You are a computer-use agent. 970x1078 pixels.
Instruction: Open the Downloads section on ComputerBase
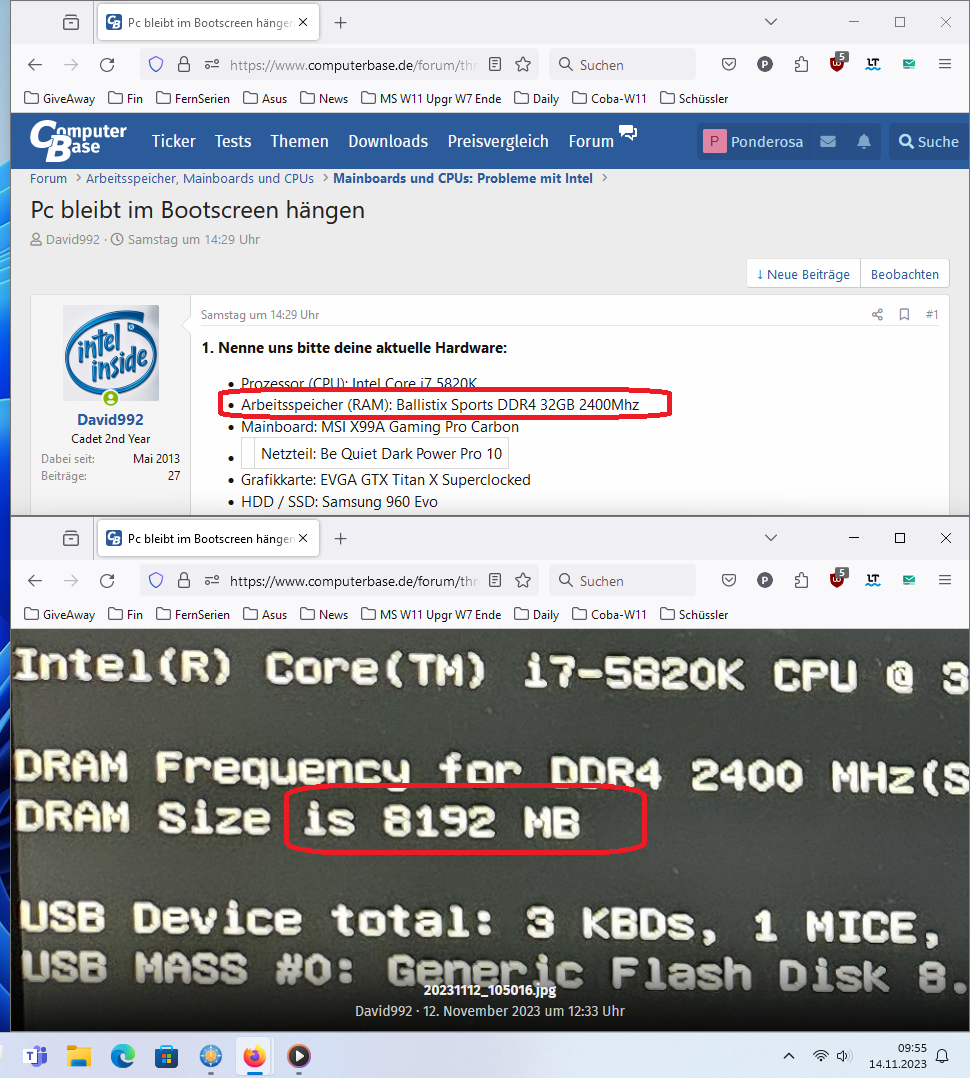(388, 141)
